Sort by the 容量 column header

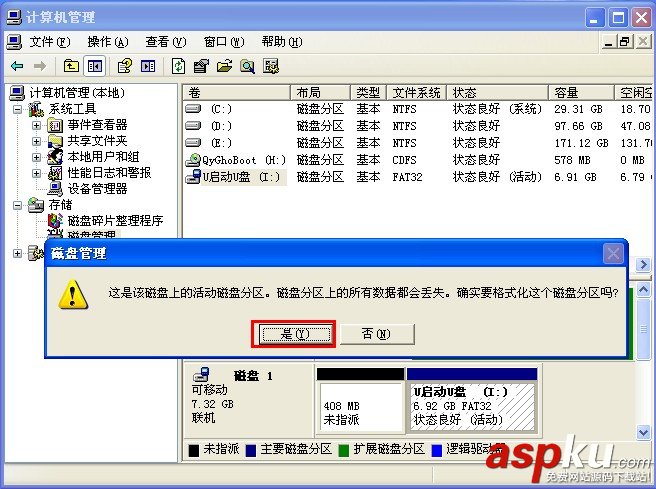pos(581,92)
